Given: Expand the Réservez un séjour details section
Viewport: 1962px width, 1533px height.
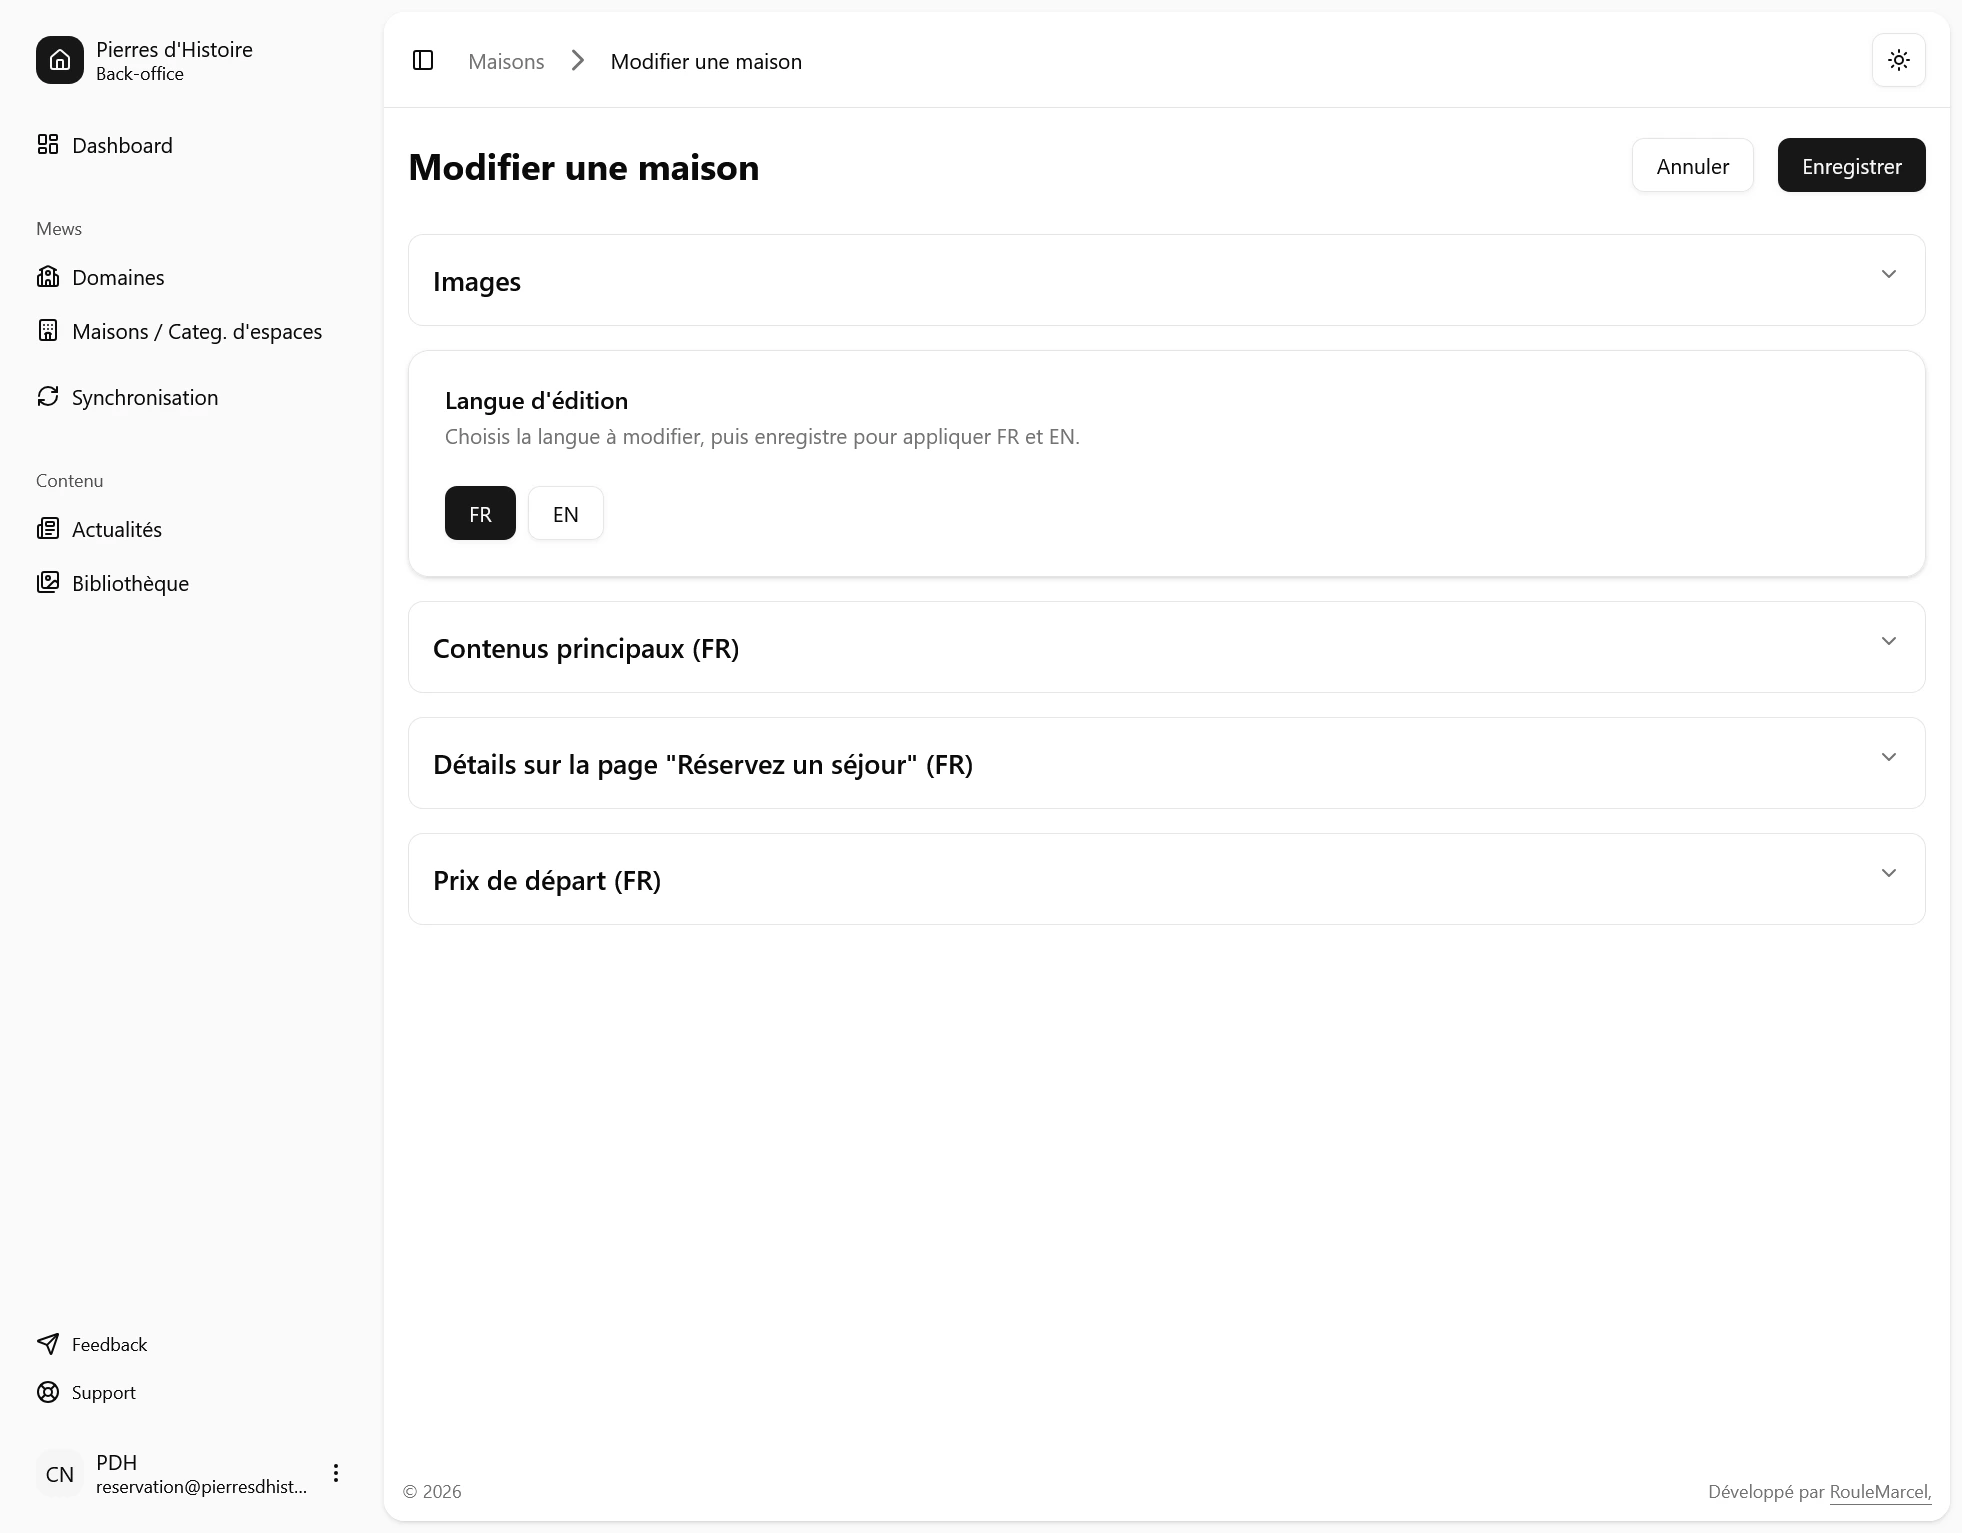Looking at the screenshot, I should [x=1166, y=763].
